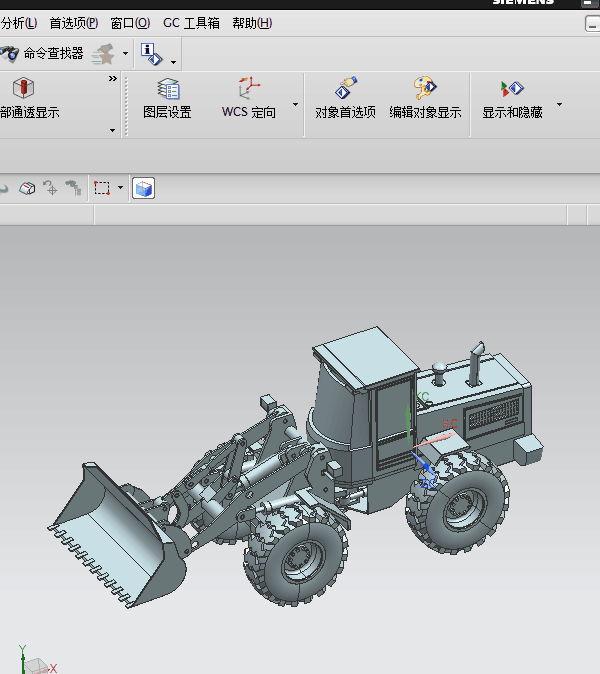The width and height of the screenshot is (600, 674).
Task: Open the 帮助(H) menu
Action: (252, 23)
